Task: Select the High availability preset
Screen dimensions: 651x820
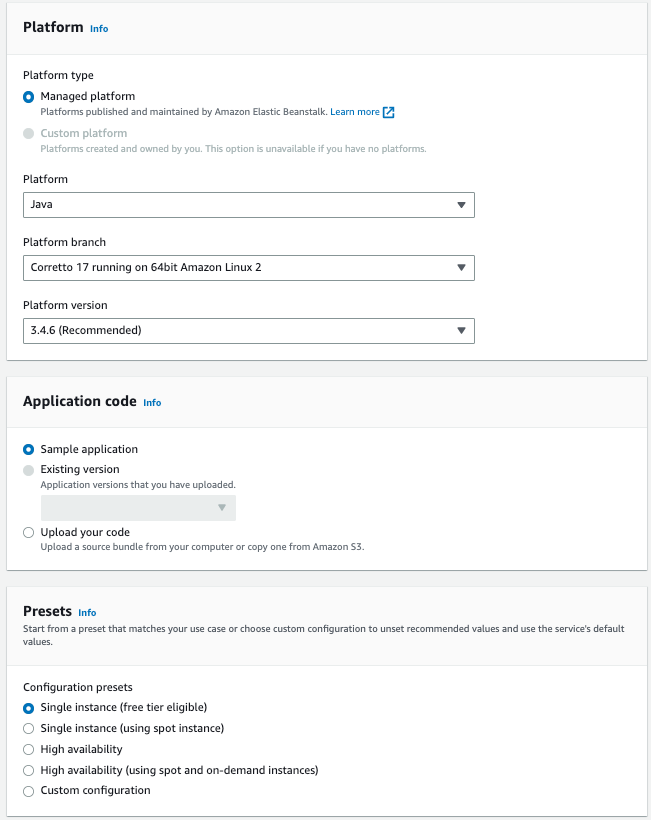Action: 29,750
